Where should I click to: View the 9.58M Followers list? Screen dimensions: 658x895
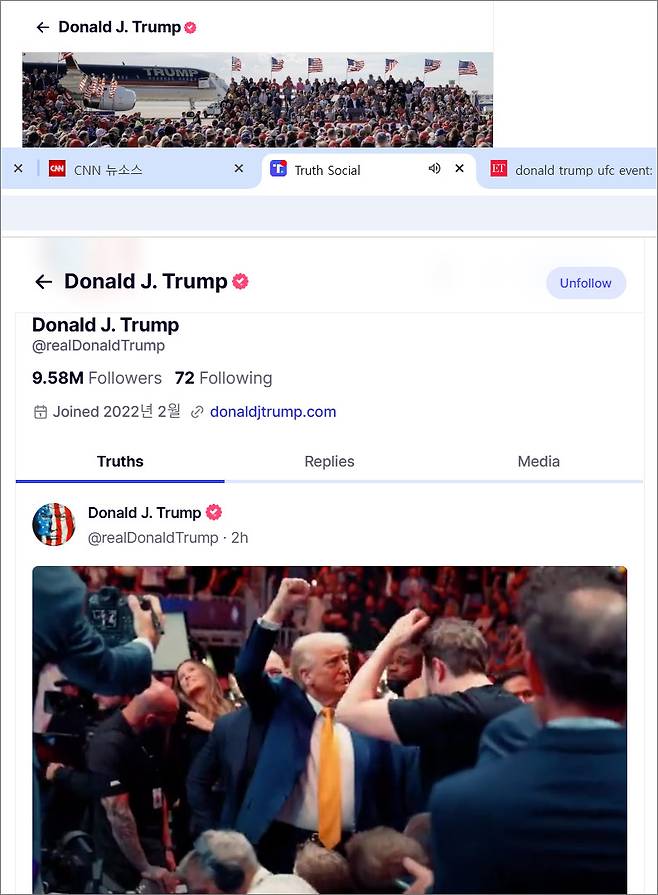97,378
